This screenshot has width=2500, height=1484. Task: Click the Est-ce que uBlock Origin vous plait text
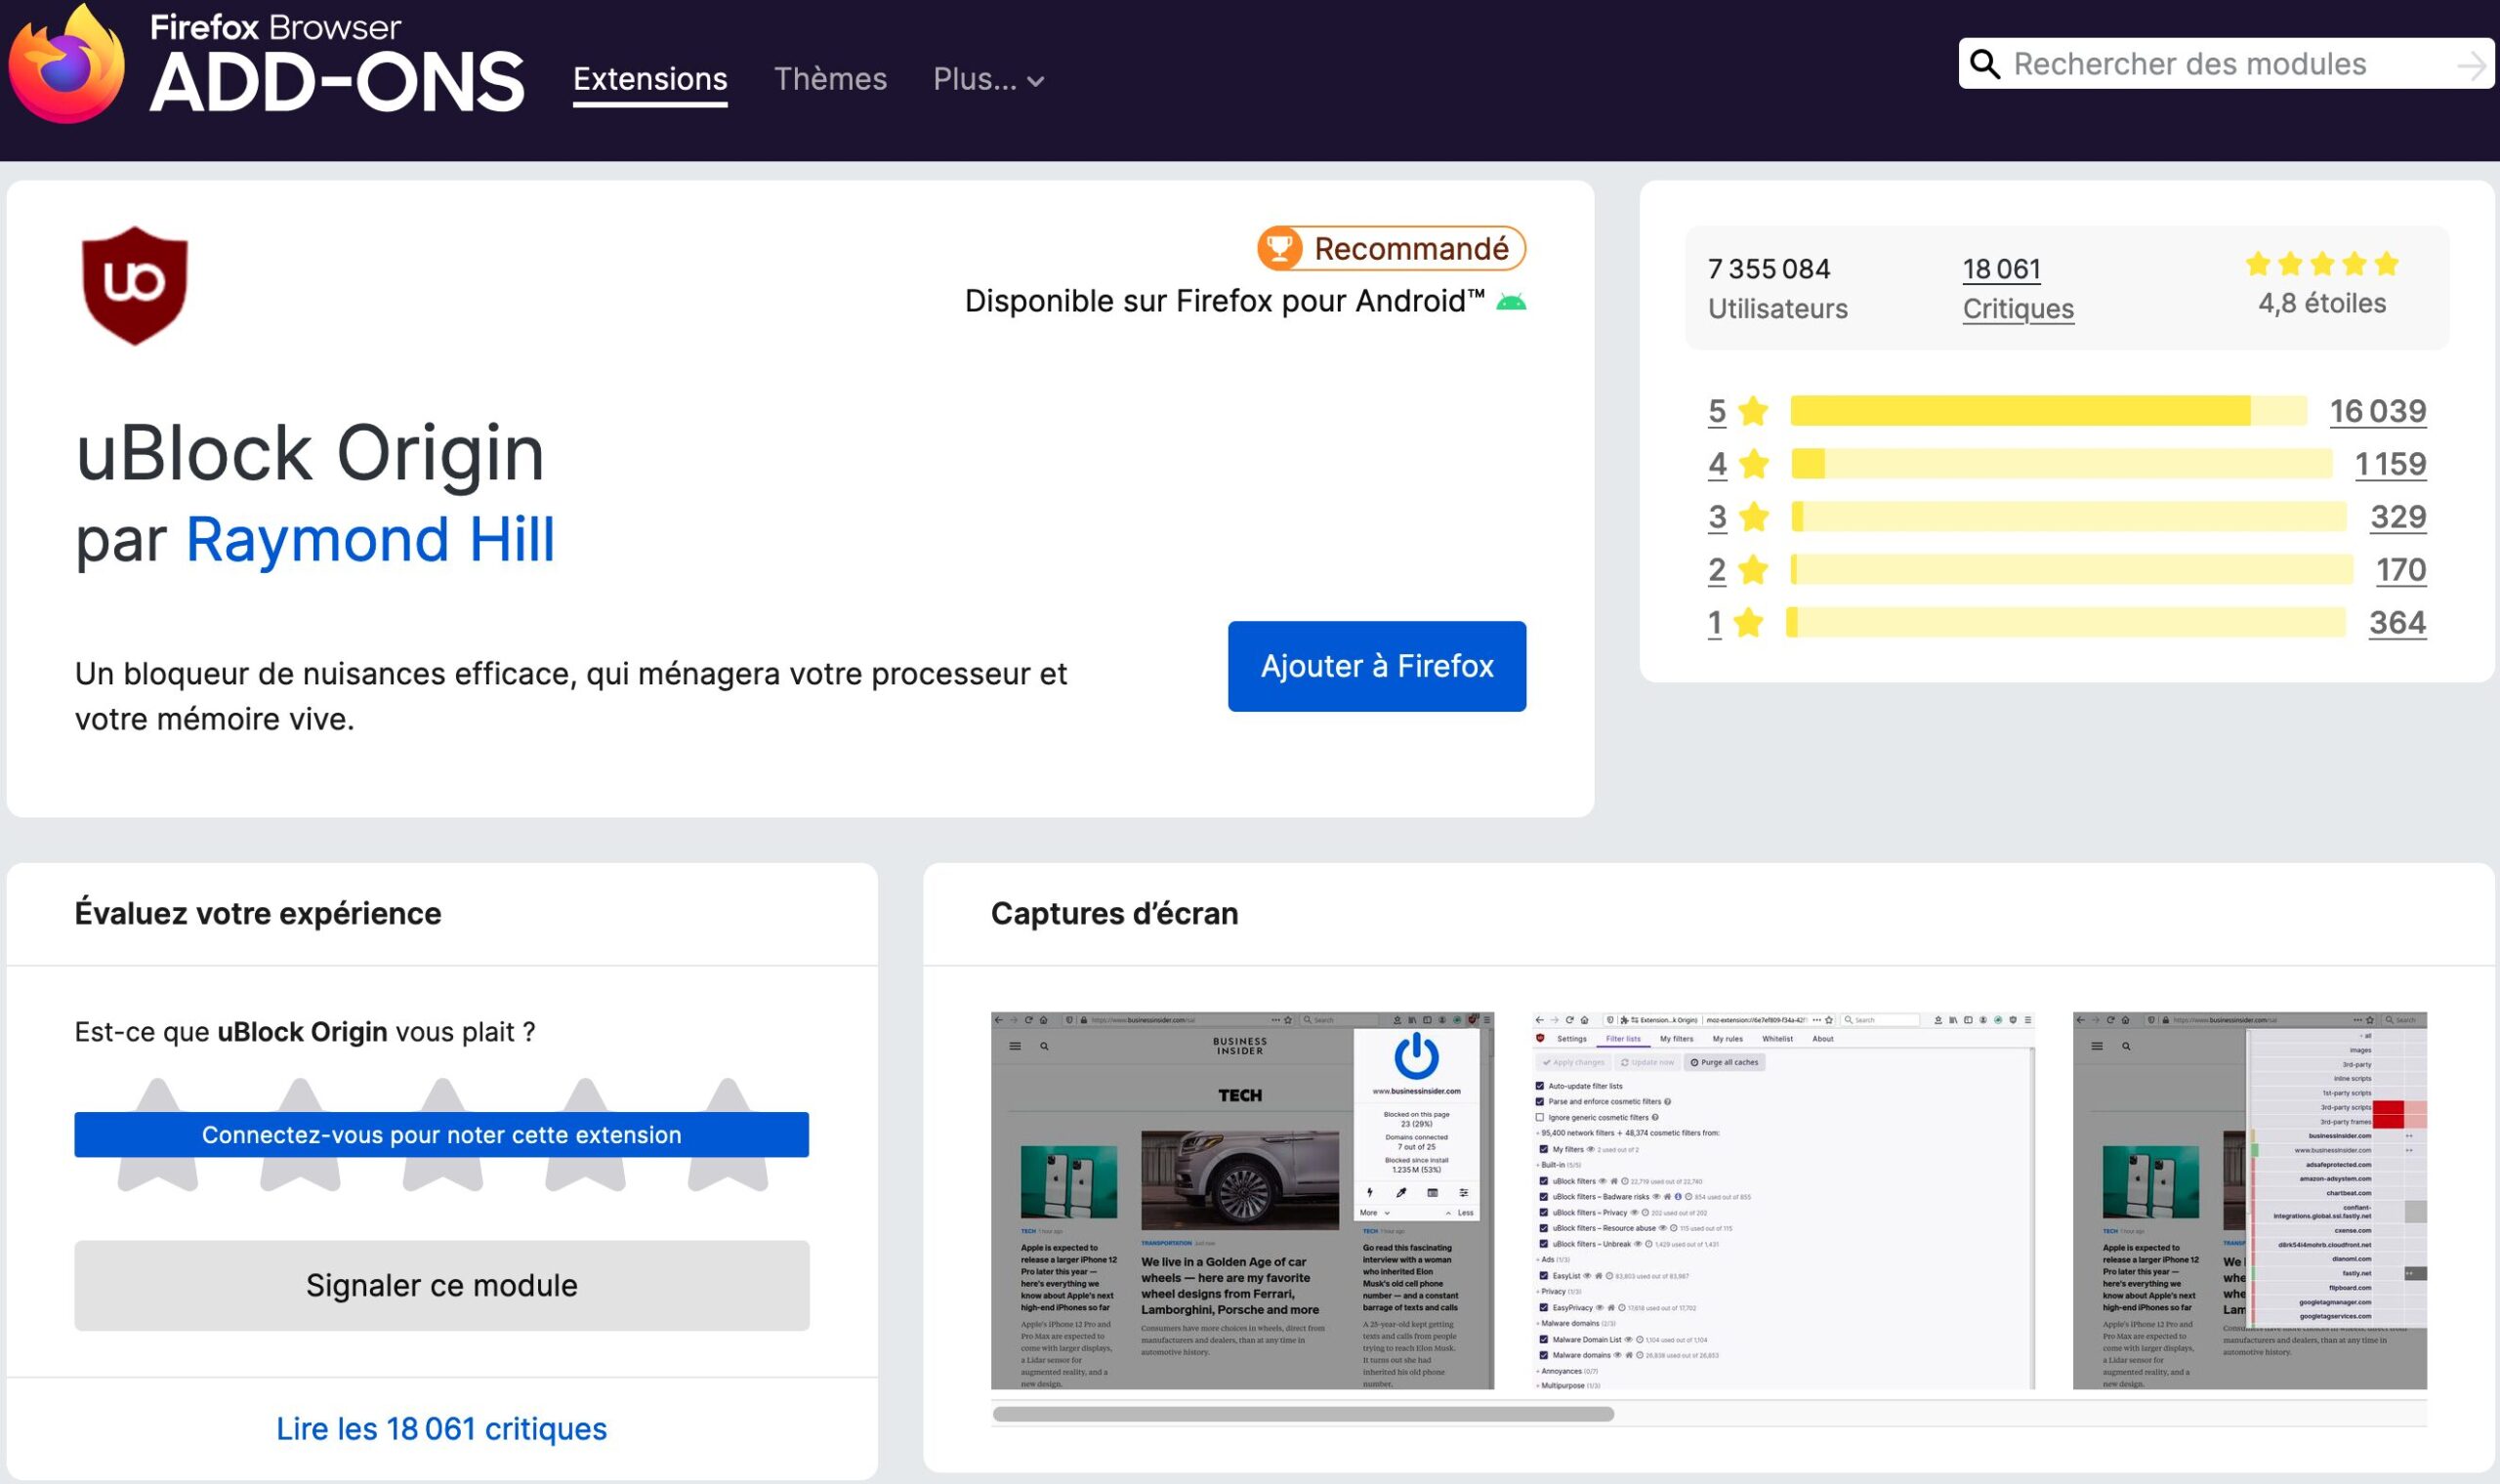305,1032
